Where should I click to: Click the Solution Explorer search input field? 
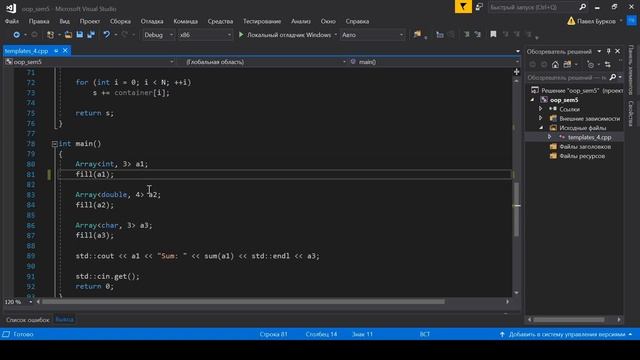567,78
